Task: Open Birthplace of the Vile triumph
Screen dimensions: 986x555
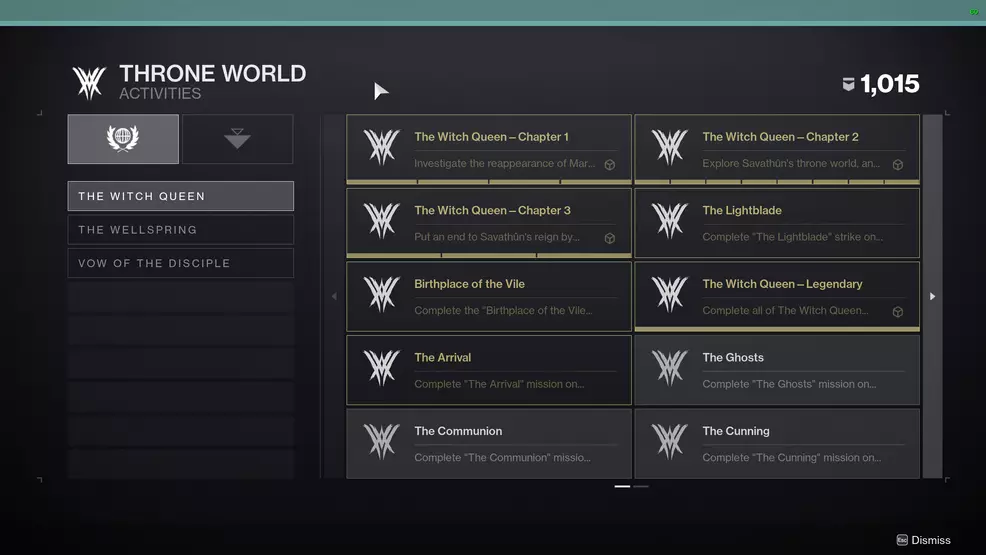Action: (x=489, y=296)
